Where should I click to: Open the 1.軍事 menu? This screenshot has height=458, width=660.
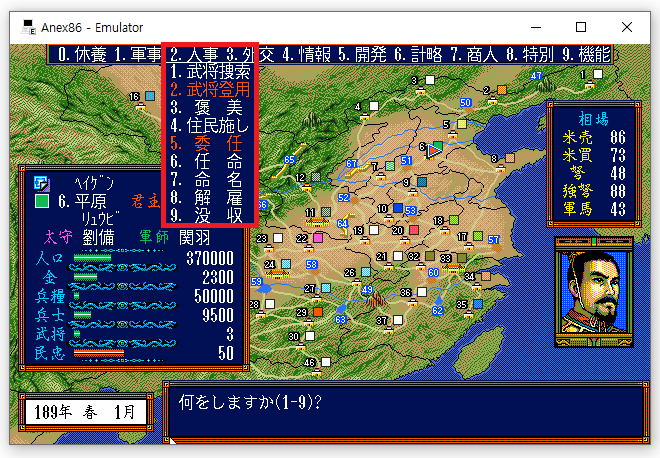click(x=138, y=54)
